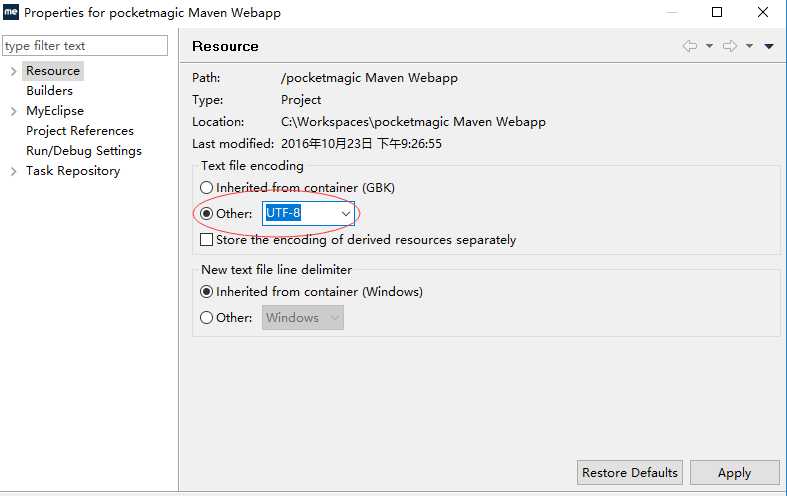
Task: Open Project References page
Action: [x=80, y=131]
